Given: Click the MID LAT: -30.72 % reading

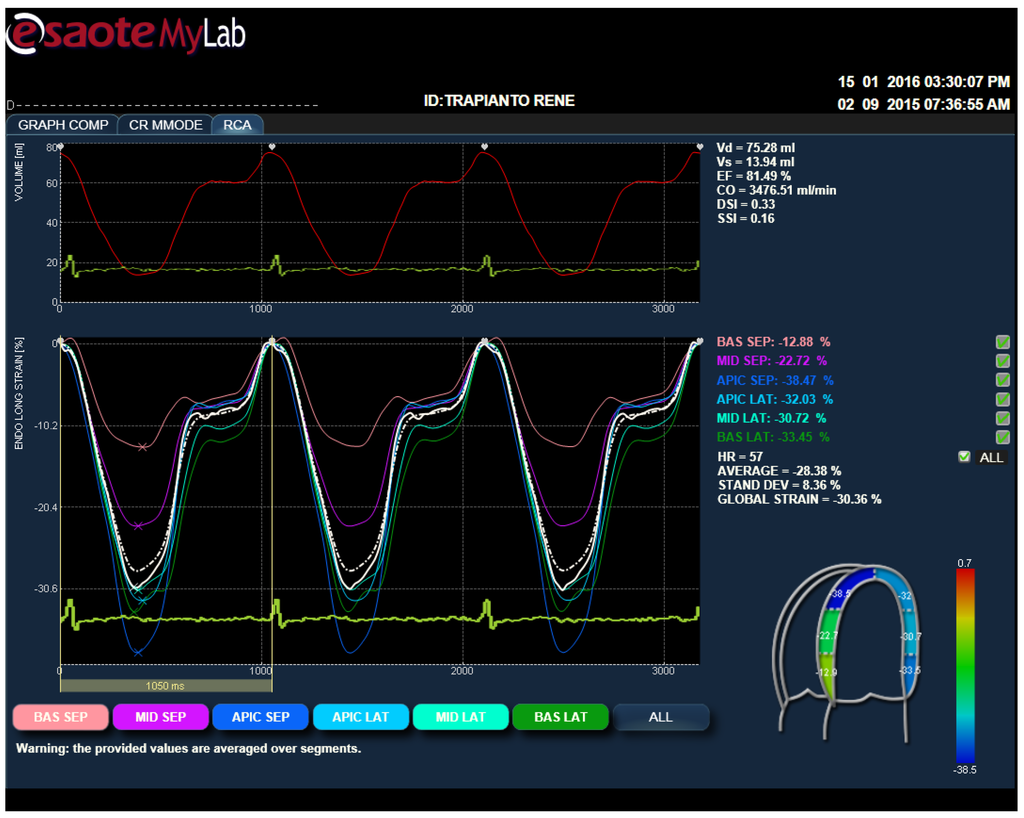Looking at the screenshot, I should coord(771,418).
